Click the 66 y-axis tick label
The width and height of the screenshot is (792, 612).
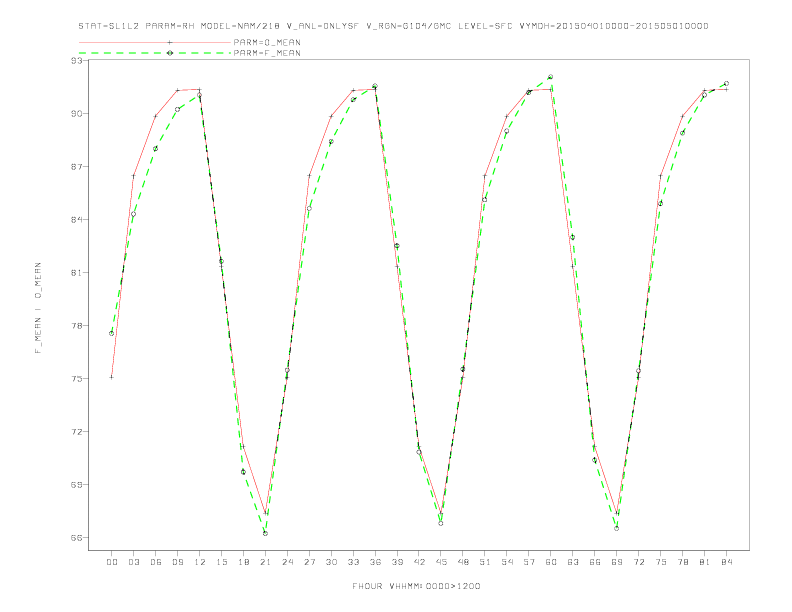coord(77,538)
